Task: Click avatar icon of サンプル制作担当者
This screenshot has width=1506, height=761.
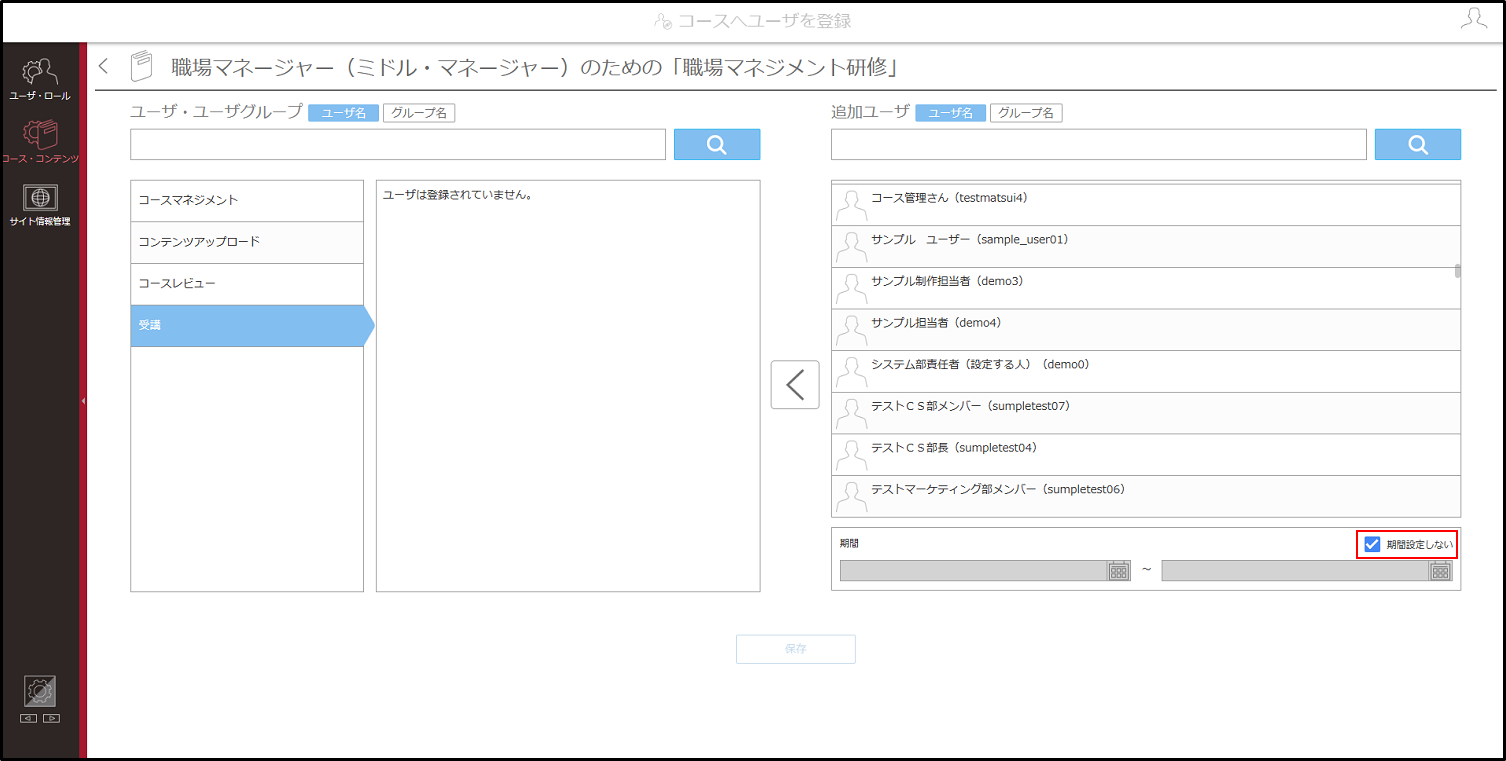Action: coord(851,290)
